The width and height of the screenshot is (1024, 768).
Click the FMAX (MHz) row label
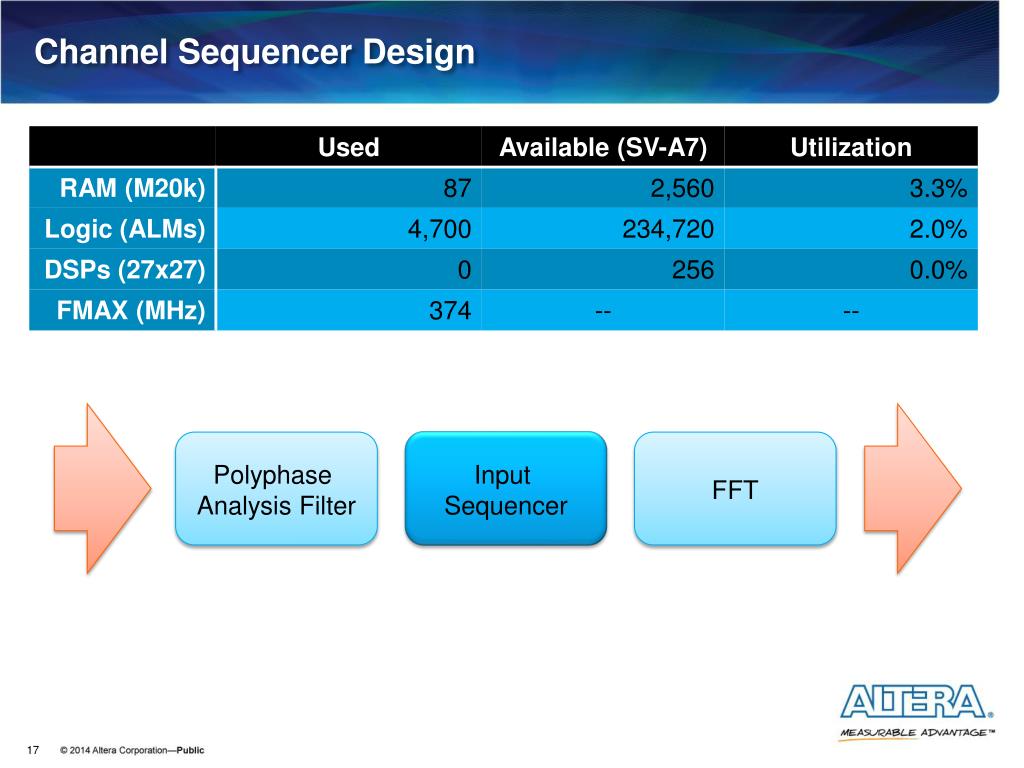pos(123,310)
